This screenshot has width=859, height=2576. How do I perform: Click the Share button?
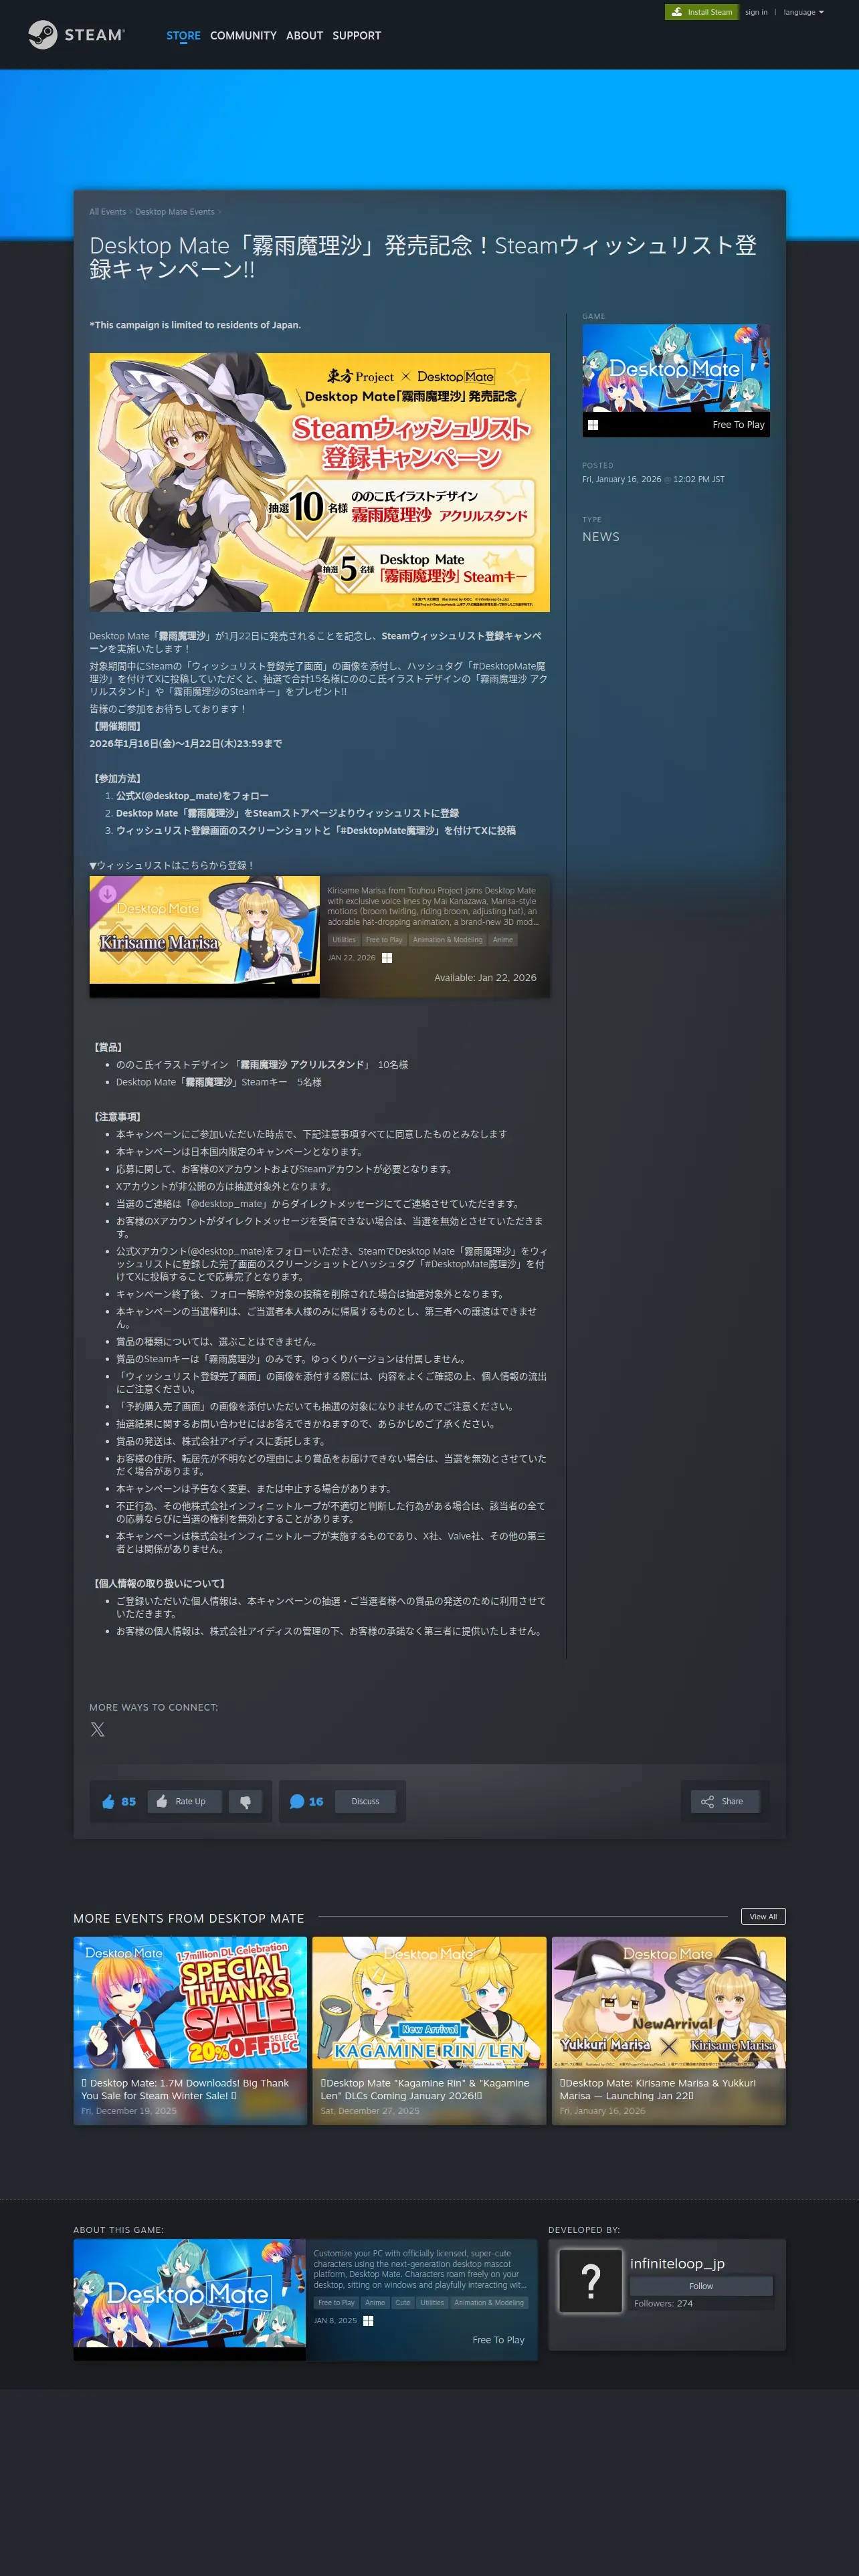tap(725, 1801)
